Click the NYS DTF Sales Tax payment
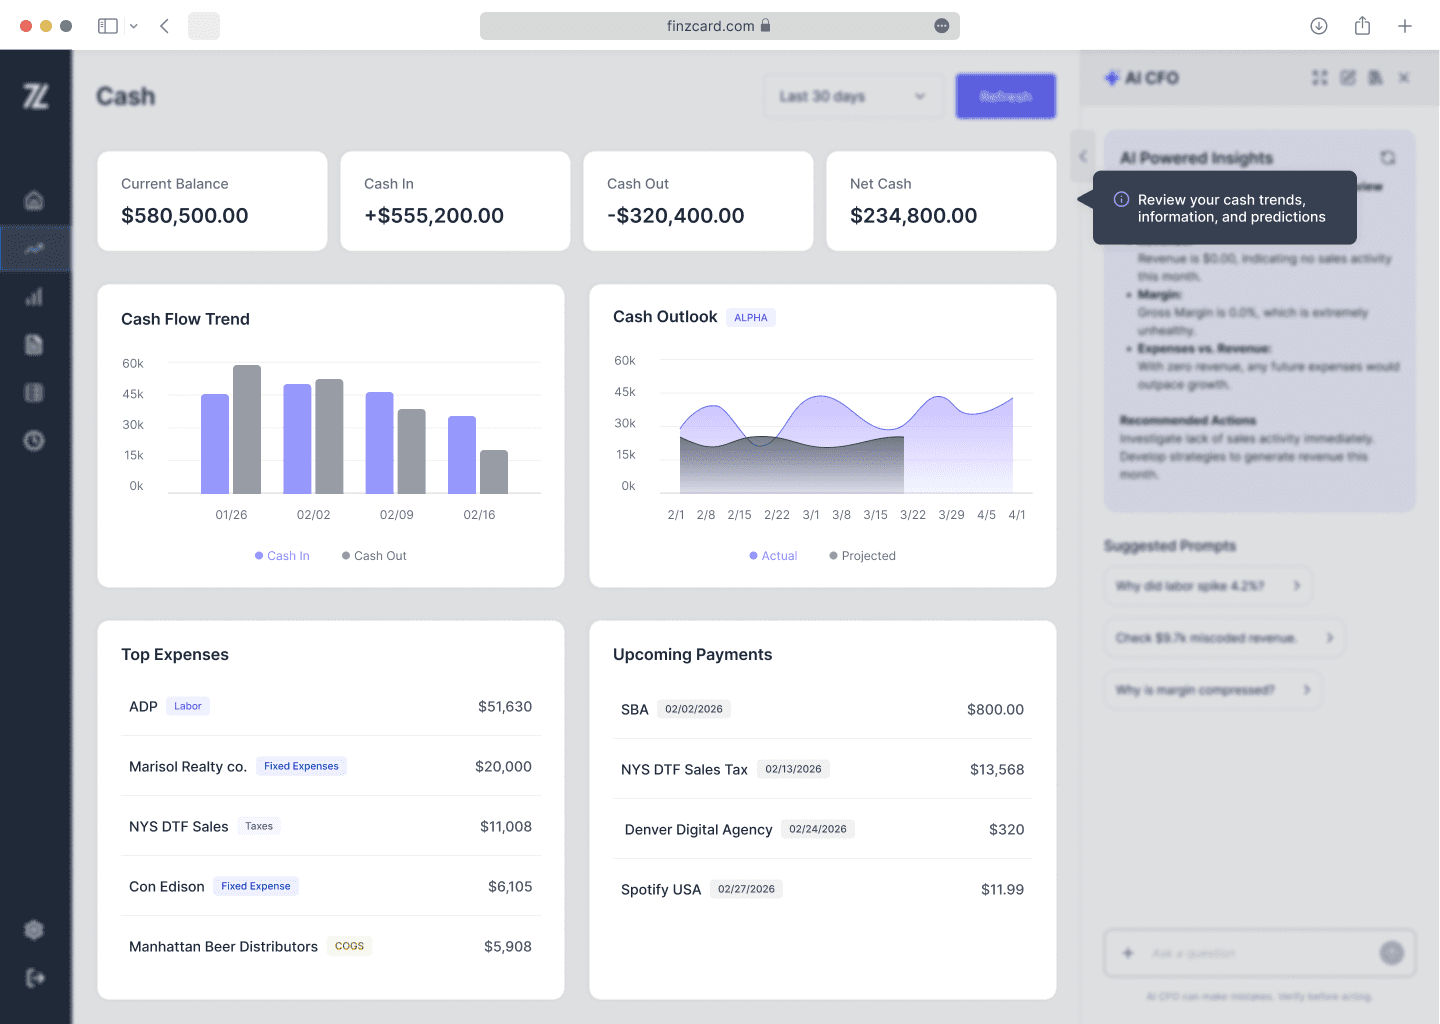Image resolution: width=1440 pixels, height=1024 pixels. (x=823, y=769)
